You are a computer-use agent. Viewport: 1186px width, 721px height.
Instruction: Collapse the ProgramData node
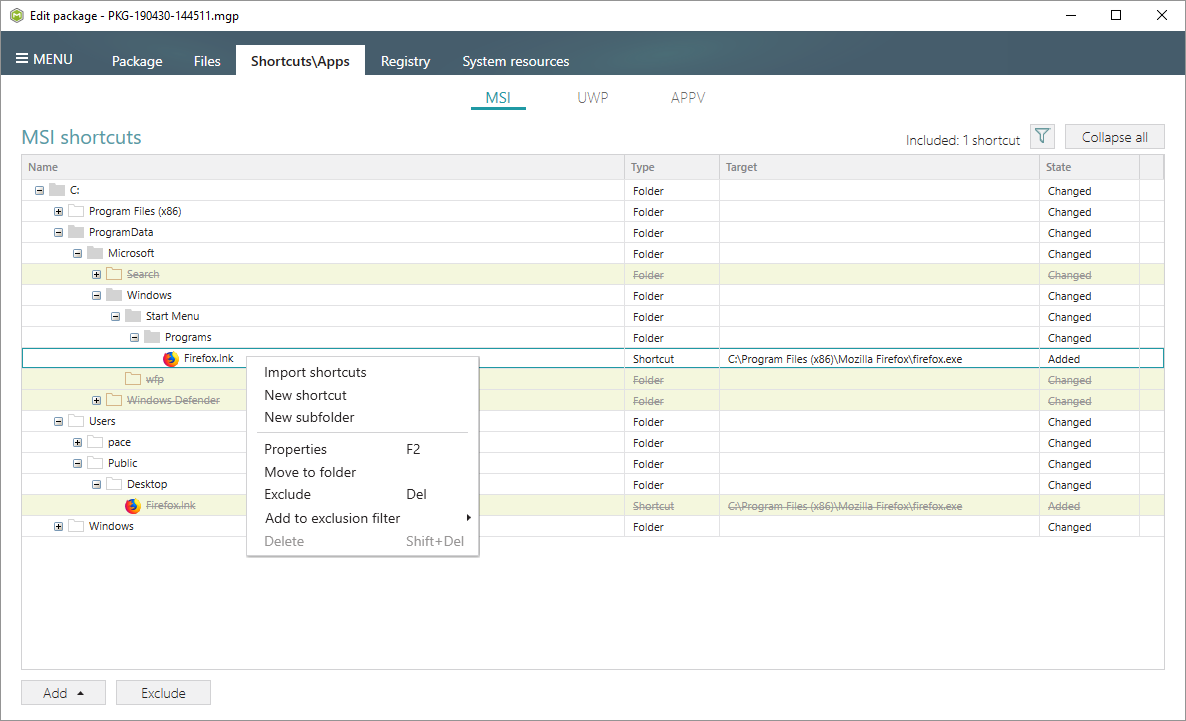point(58,232)
